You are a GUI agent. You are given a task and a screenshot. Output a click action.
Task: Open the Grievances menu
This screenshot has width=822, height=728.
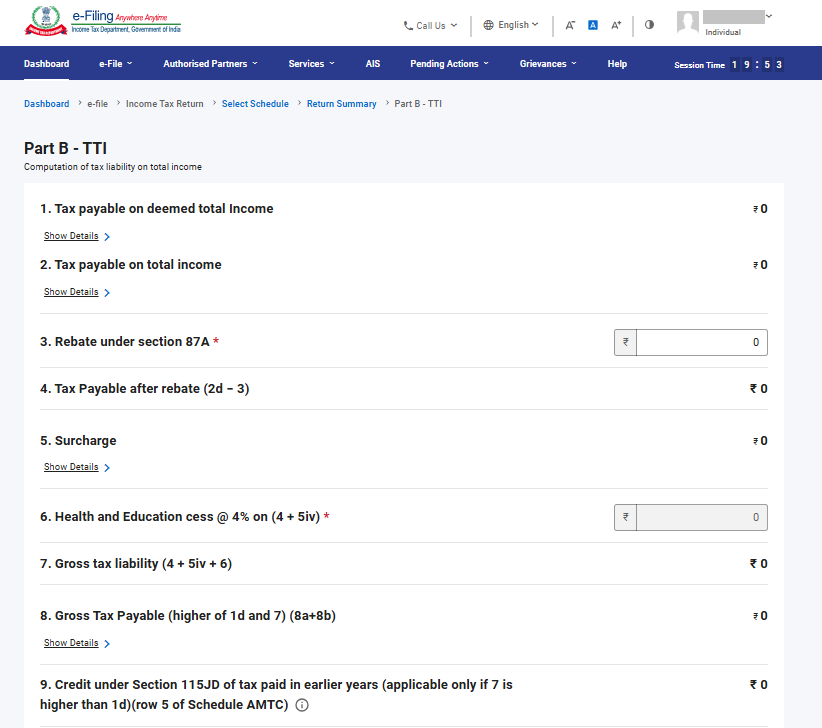tap(548, 63)
